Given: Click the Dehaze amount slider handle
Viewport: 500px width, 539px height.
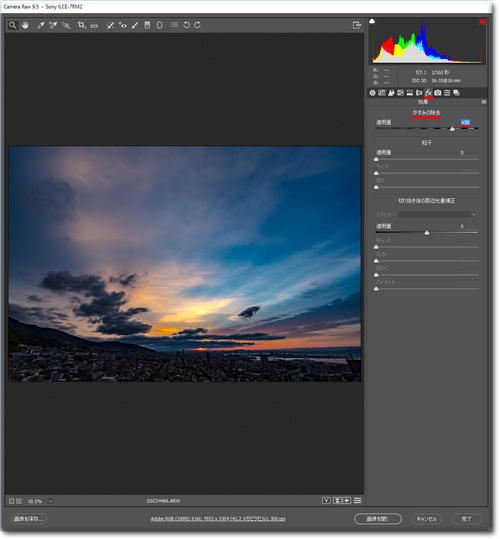Looking at the screenshot, I should pyautogui.click(x=453, y=129).
